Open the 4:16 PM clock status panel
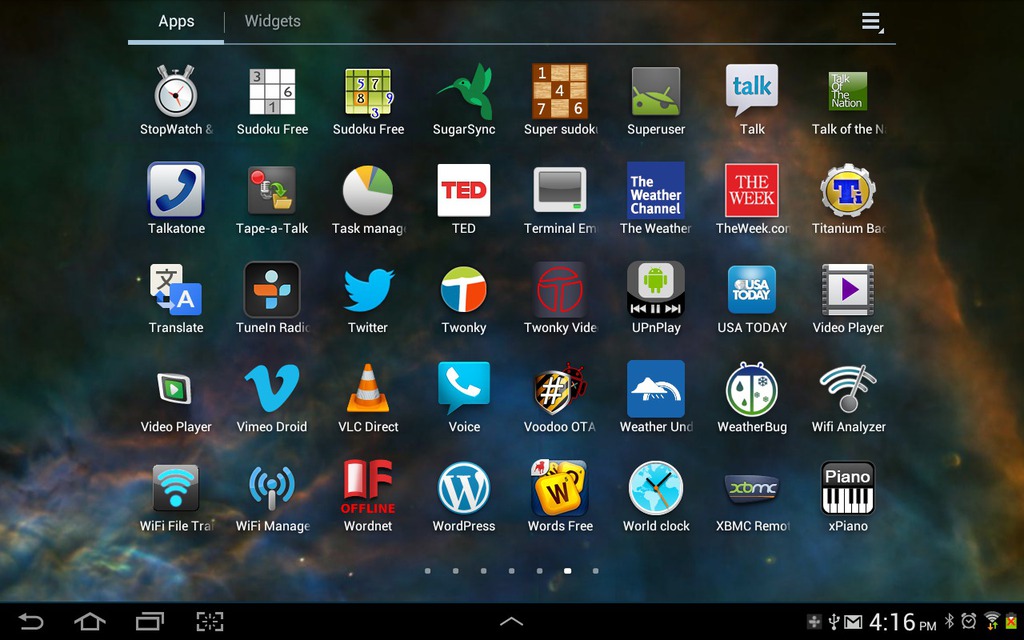The height and width of the screenshot is (640, 1024). (x=903, y=622)
